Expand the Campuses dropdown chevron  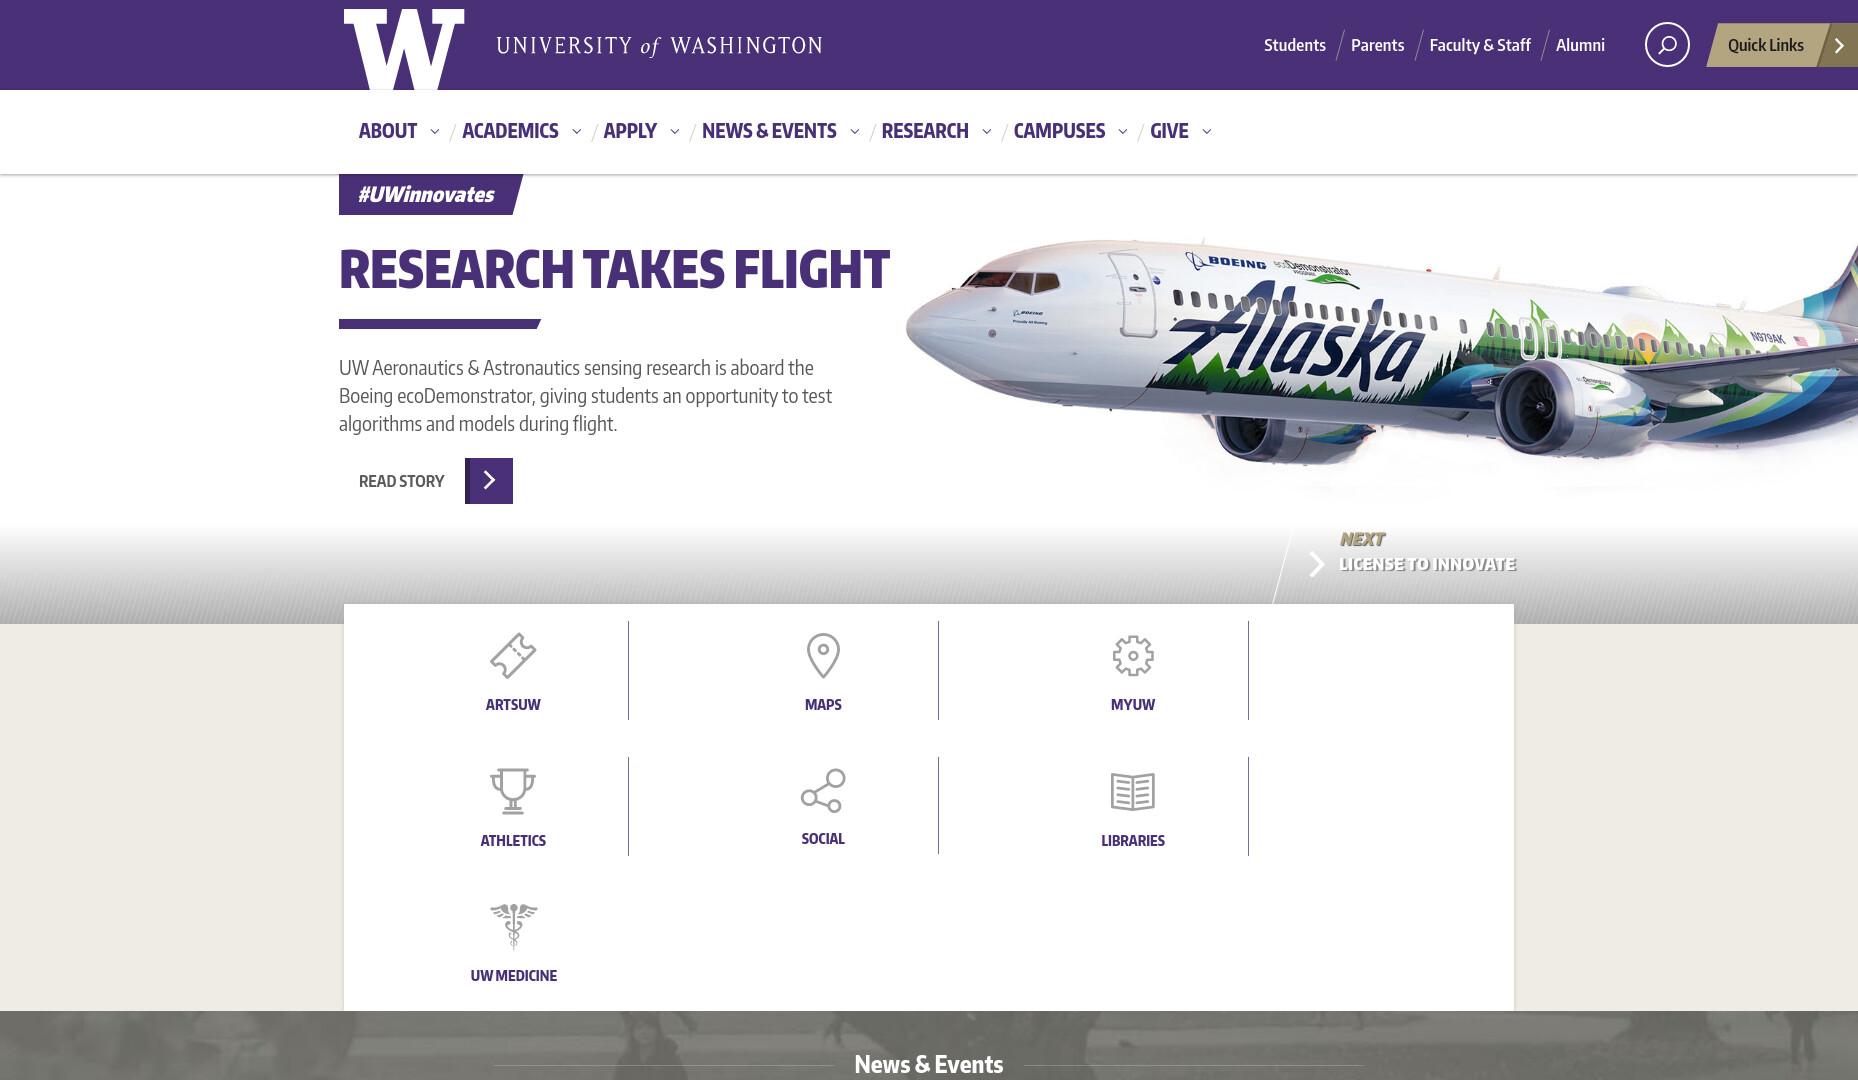pos(1122,131)
